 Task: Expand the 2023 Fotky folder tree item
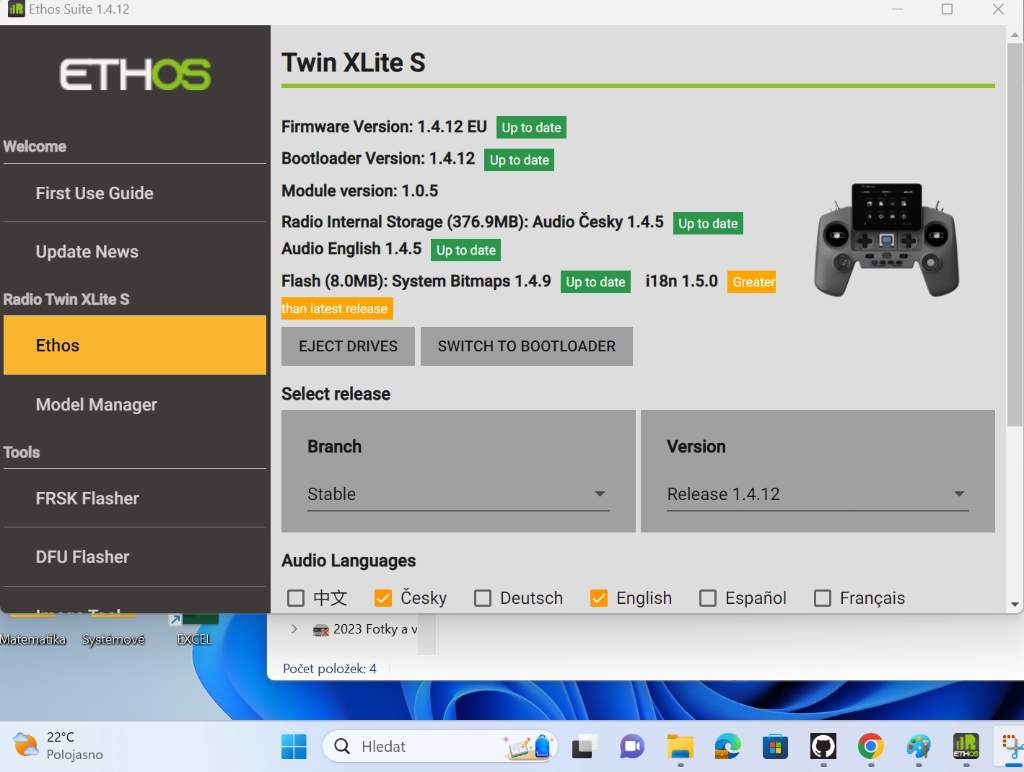click(294, 629)
